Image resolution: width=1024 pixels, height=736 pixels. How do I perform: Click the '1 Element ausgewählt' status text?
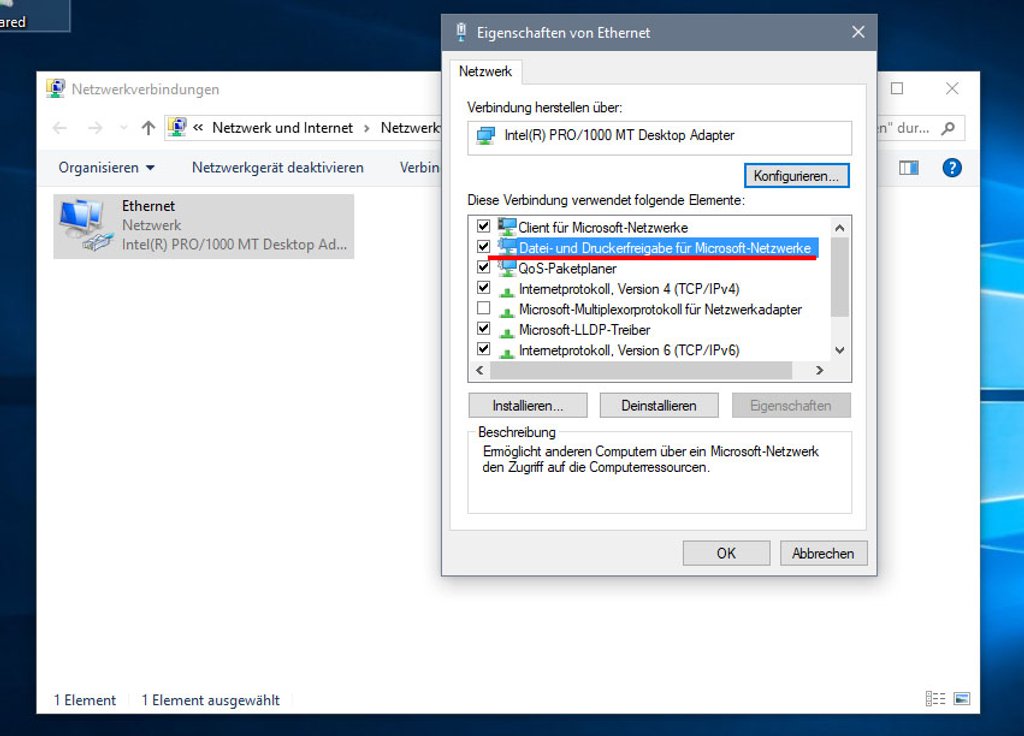pos(210,700)
